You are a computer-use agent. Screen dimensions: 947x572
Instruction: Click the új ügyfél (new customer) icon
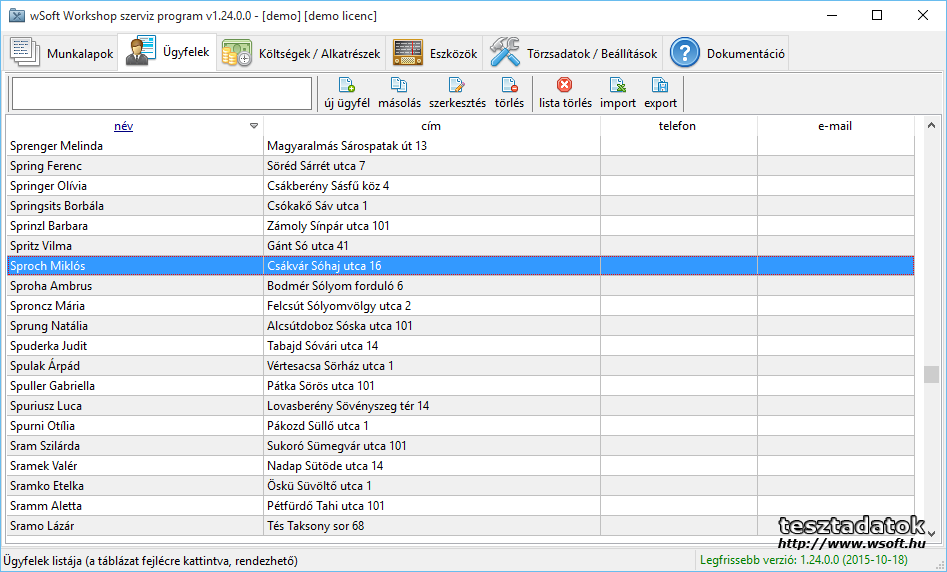347,86
